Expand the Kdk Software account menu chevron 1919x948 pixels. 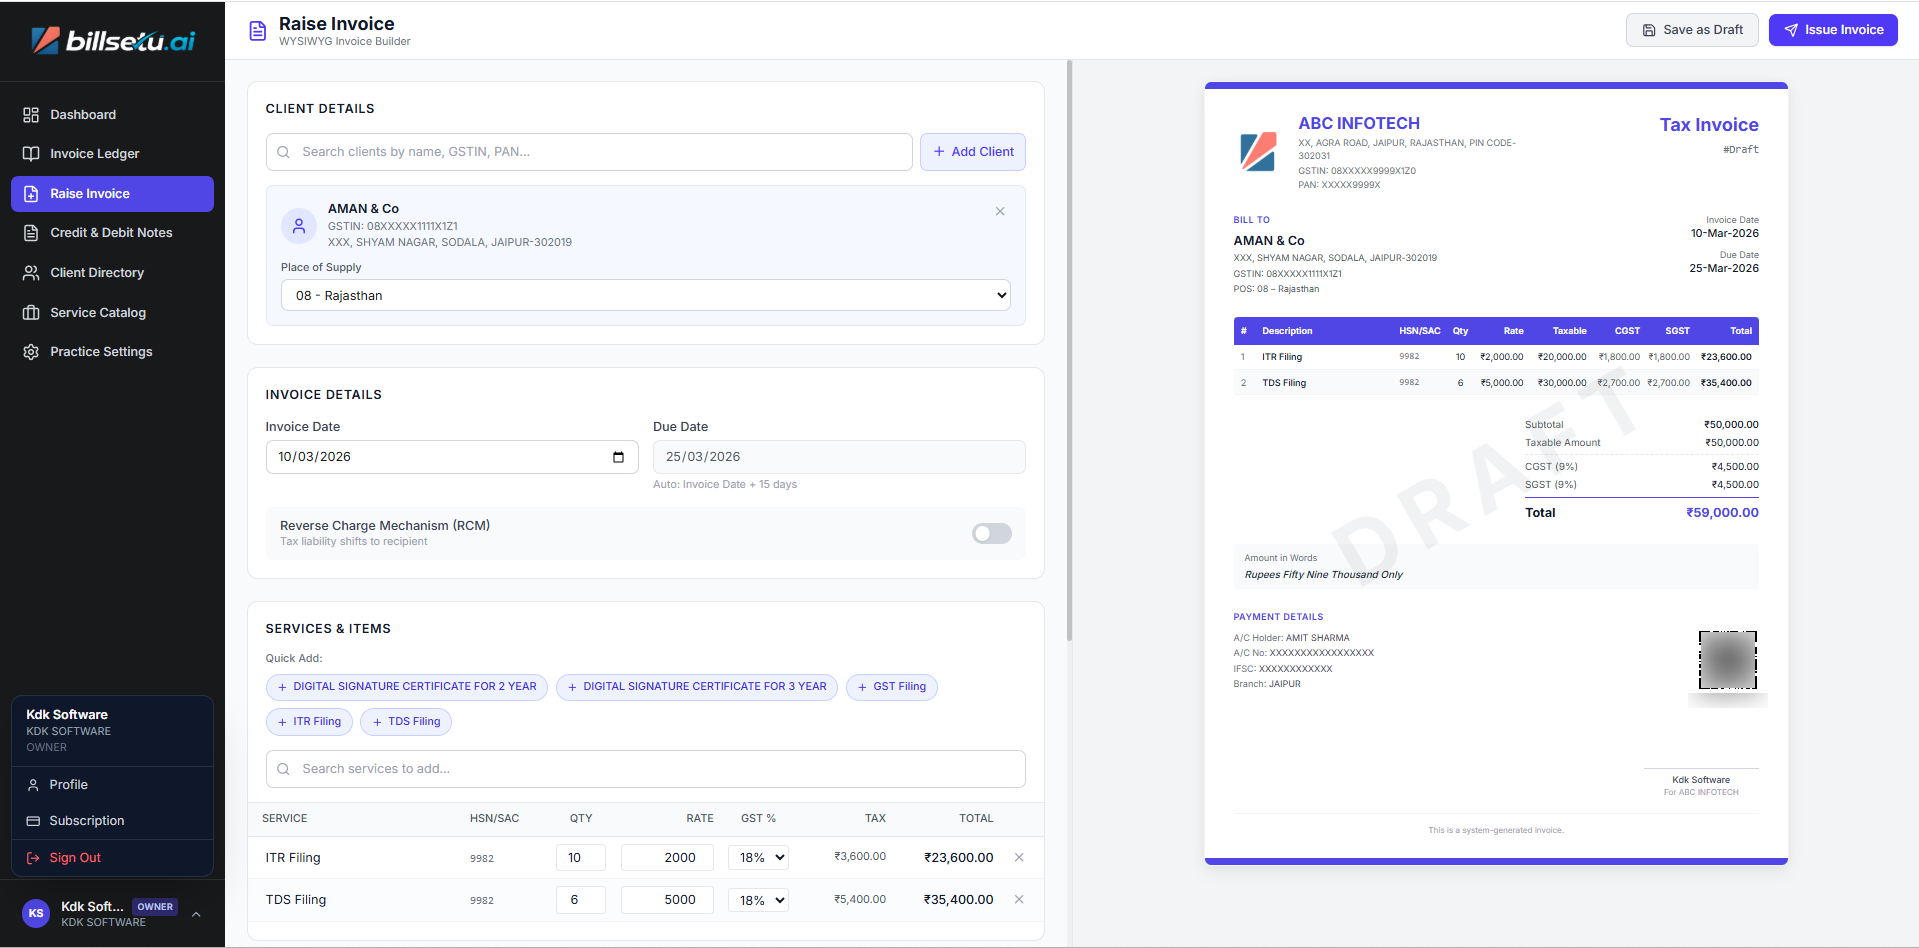(x=196, y=914)
